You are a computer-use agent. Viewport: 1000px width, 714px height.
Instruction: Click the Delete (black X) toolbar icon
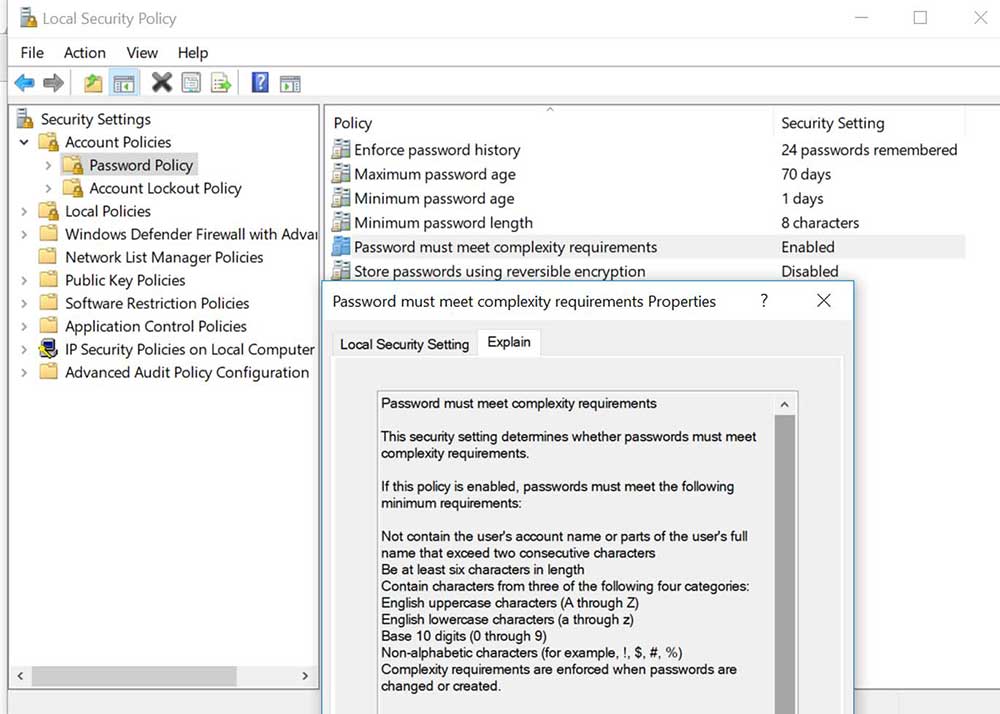pyautogui.click(x=161, y=83)
